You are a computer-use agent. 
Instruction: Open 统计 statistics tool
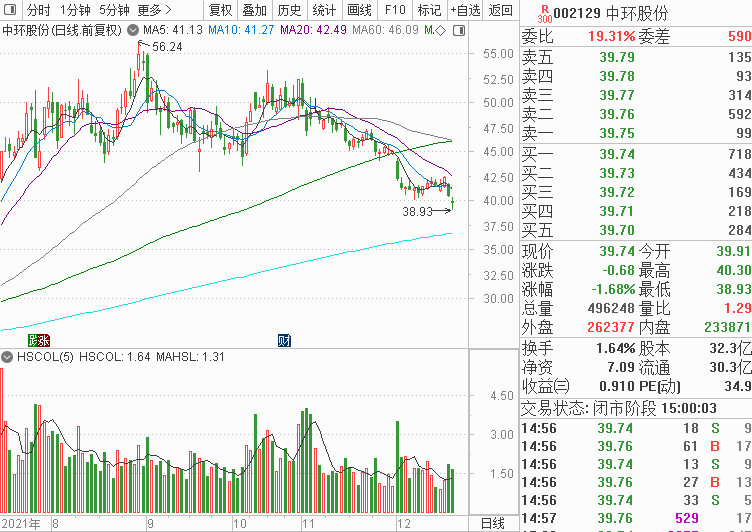(x=324, y=10)
